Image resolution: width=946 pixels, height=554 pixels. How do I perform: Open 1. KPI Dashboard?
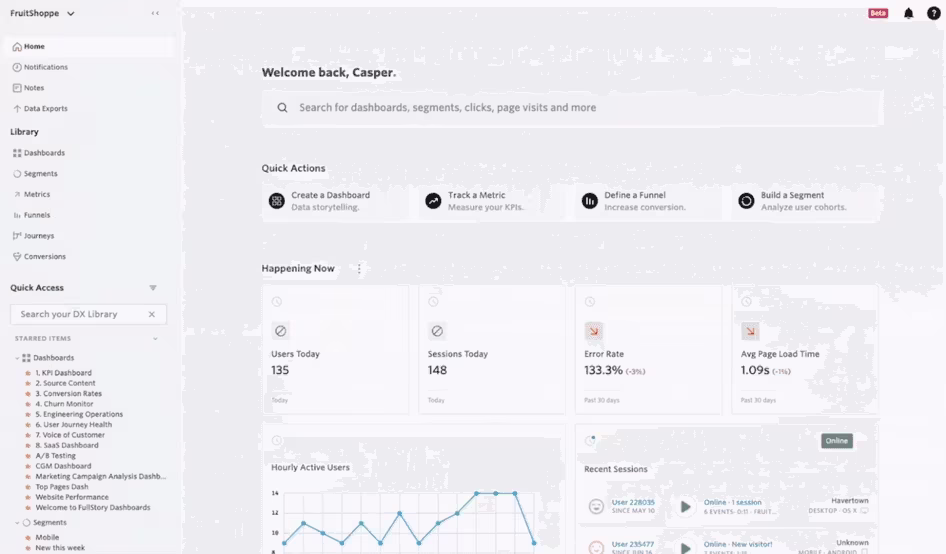63,373
